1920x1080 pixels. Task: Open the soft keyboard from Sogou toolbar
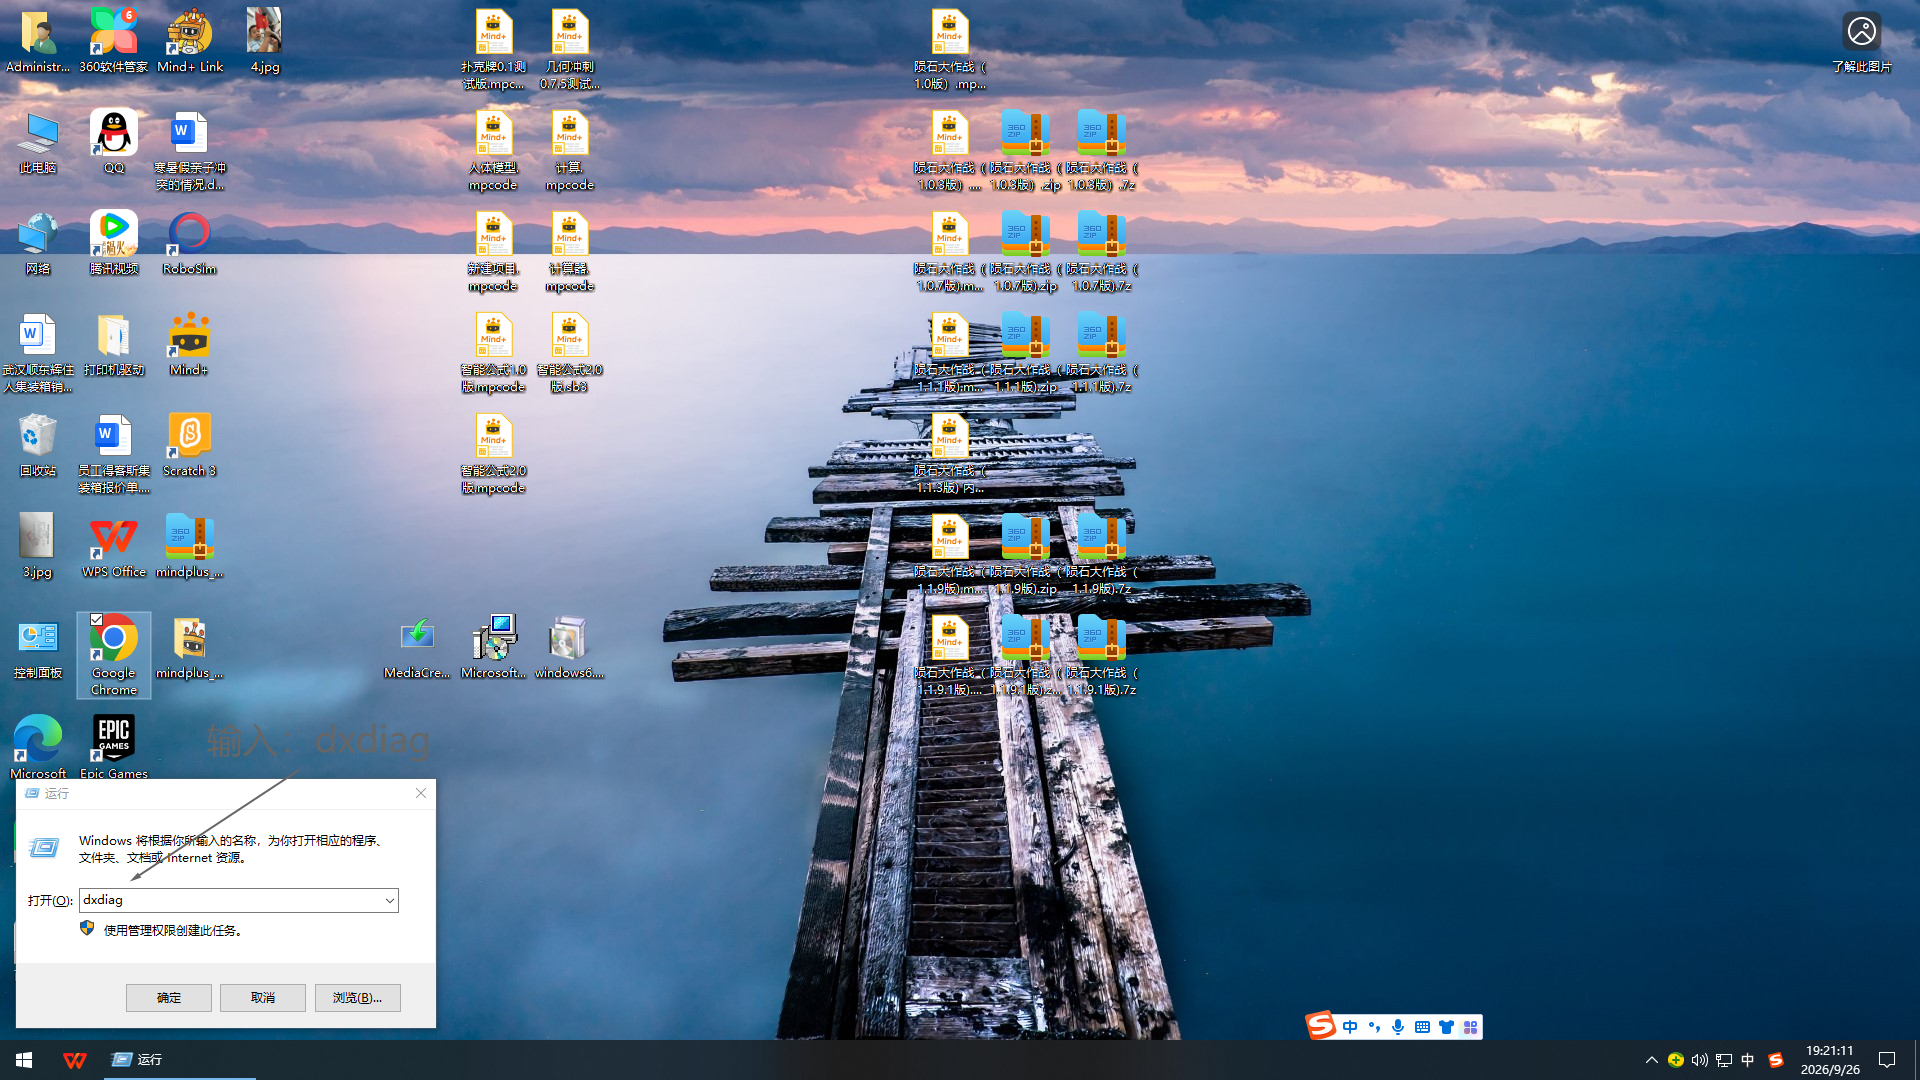(1422, 1027)
